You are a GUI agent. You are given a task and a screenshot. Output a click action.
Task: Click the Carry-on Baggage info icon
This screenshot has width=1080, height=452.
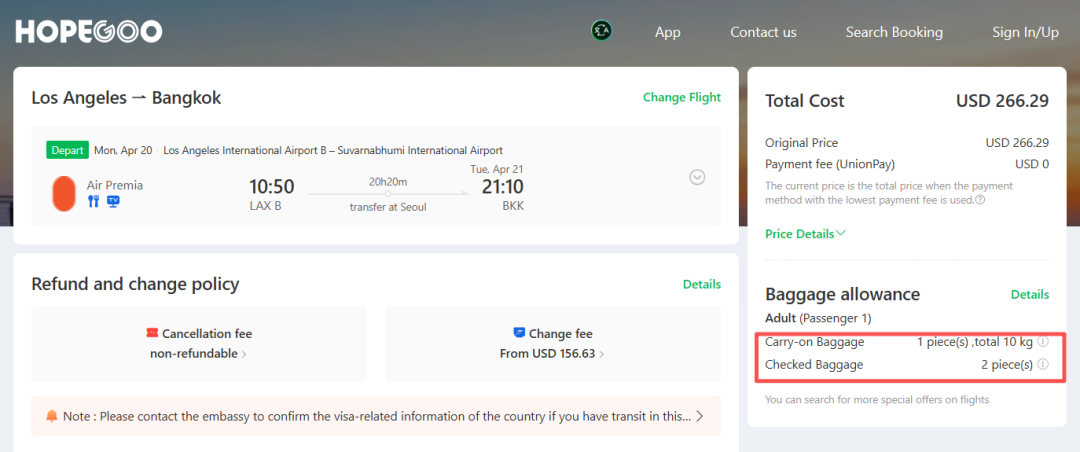point(1043,342)
